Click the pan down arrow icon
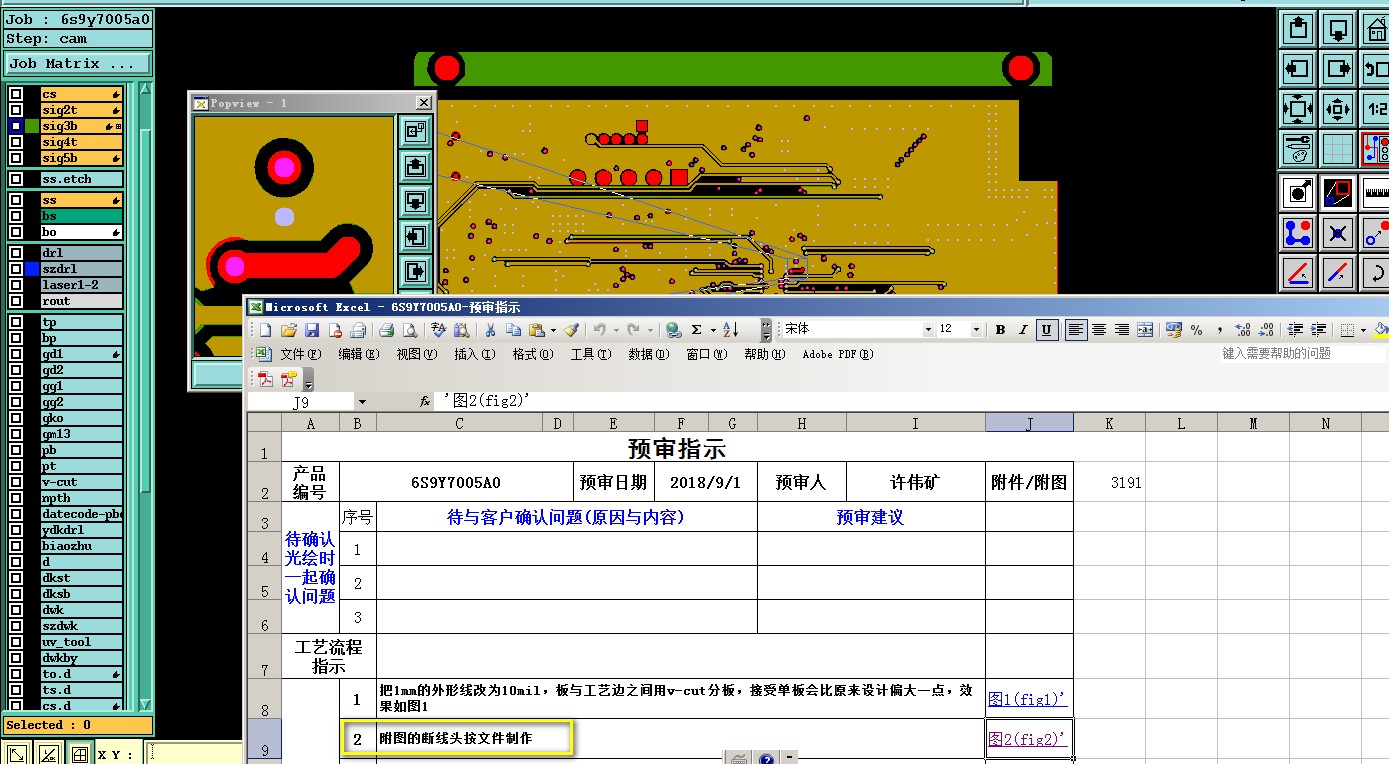This screenshot has width=1389, height=764. [1338, 28]
